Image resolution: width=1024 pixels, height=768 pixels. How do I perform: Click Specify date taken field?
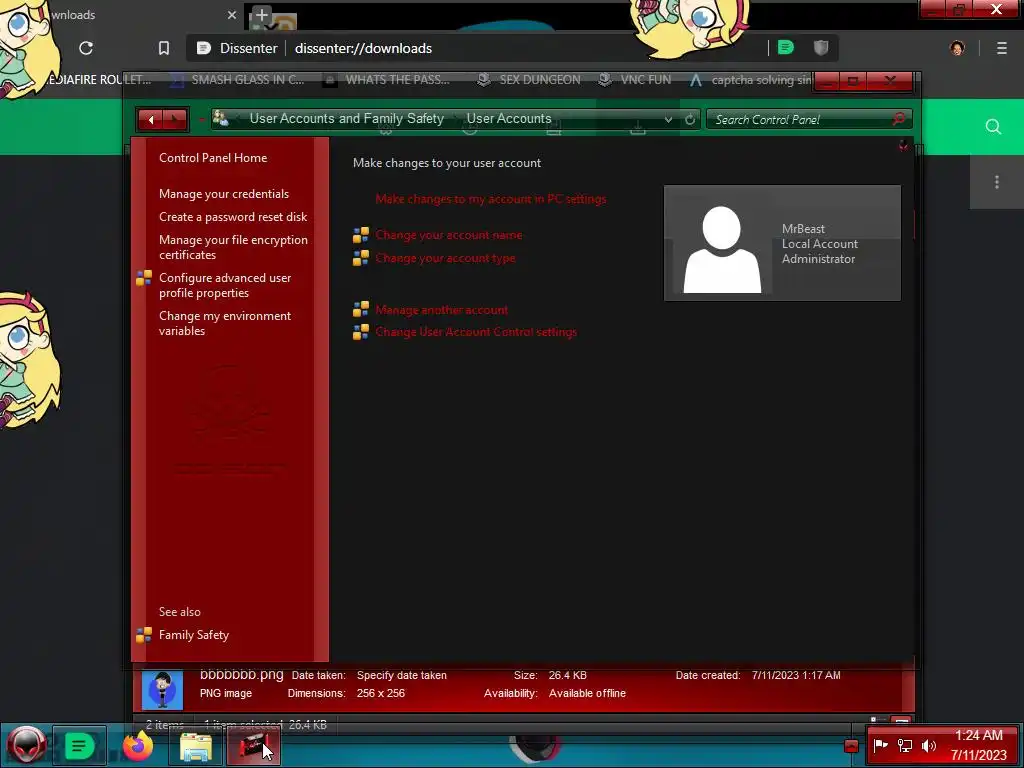[x=402, y=675]
